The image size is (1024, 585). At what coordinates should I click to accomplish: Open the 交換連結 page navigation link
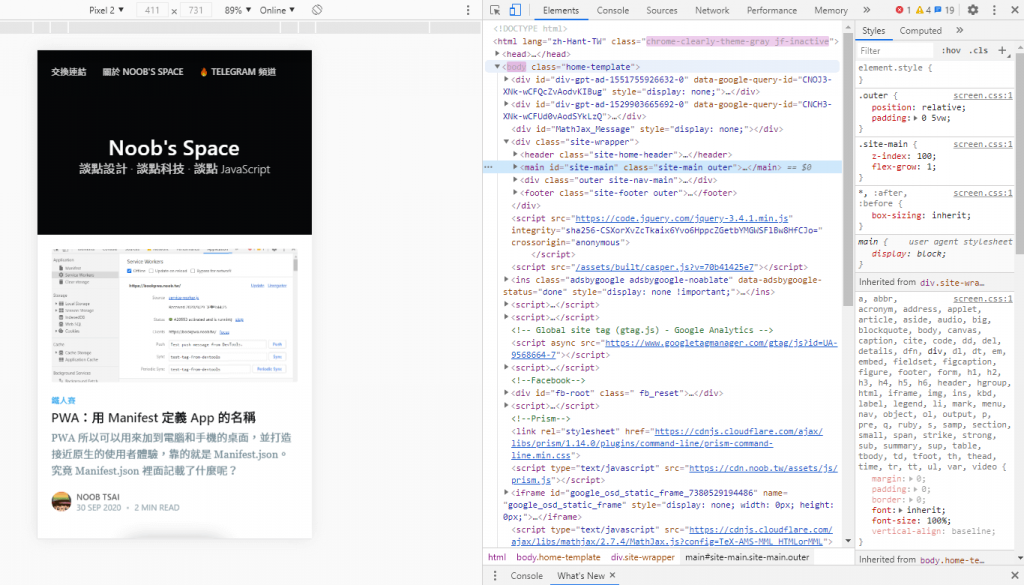[69, 72]
